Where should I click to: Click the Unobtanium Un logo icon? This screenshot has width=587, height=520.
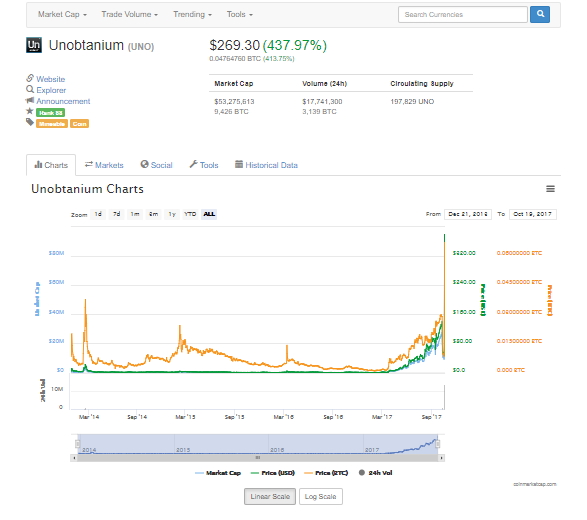(34, 45)
